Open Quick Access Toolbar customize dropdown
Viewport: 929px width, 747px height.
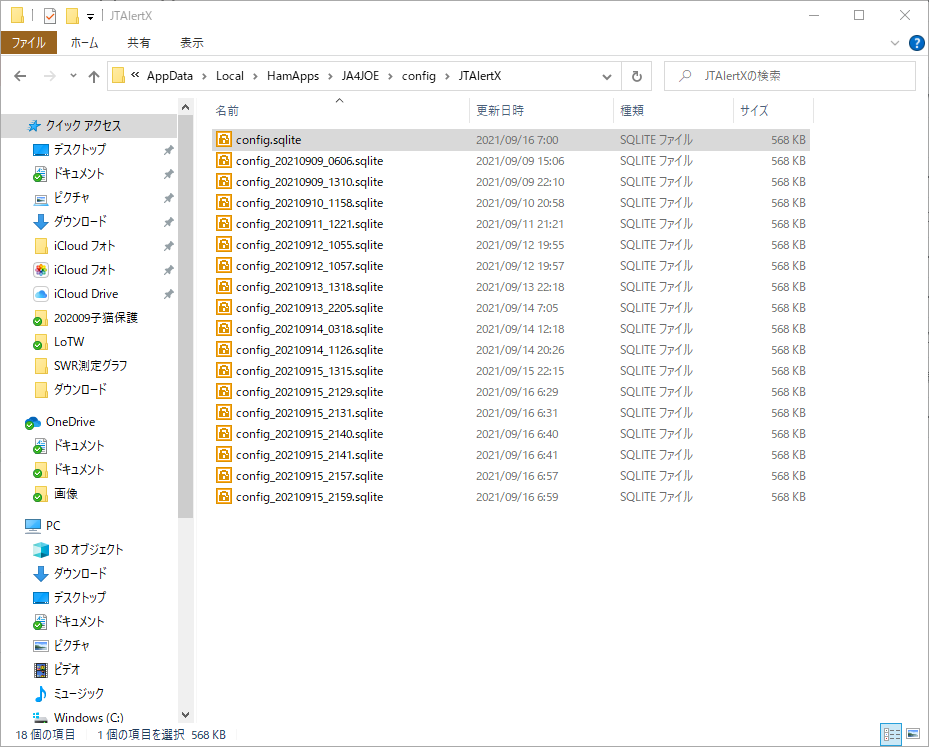(x=90, y=16)
